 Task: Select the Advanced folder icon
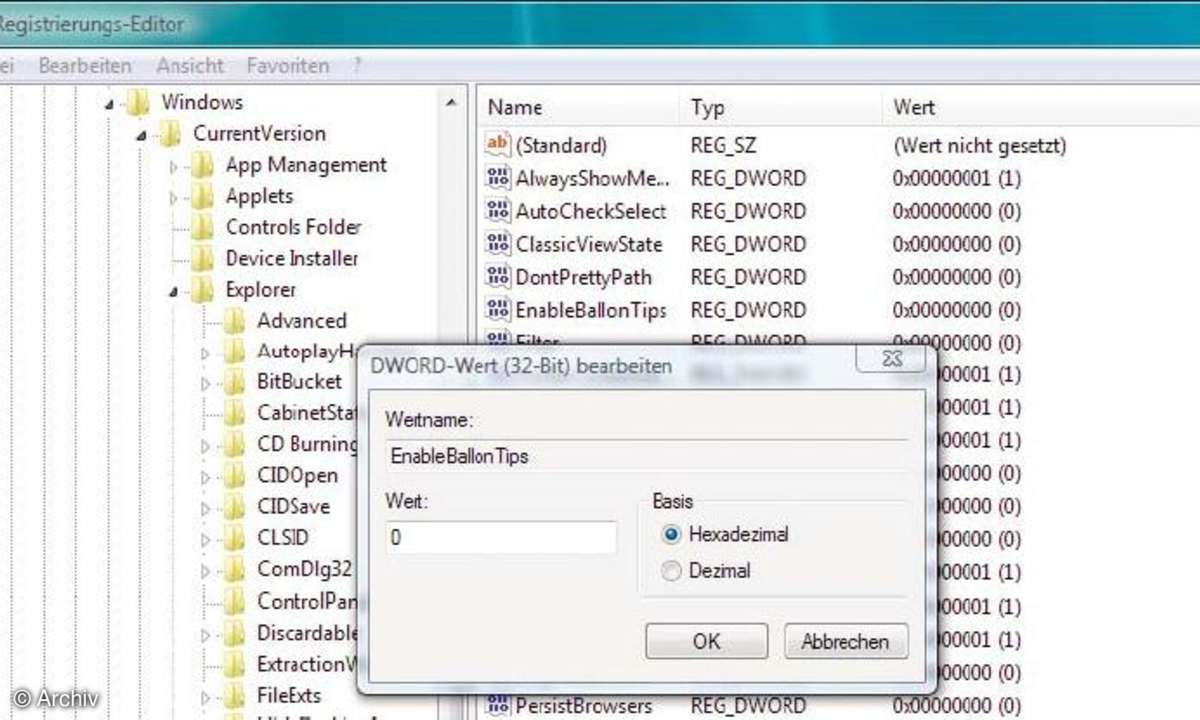[x=234, y=321]
